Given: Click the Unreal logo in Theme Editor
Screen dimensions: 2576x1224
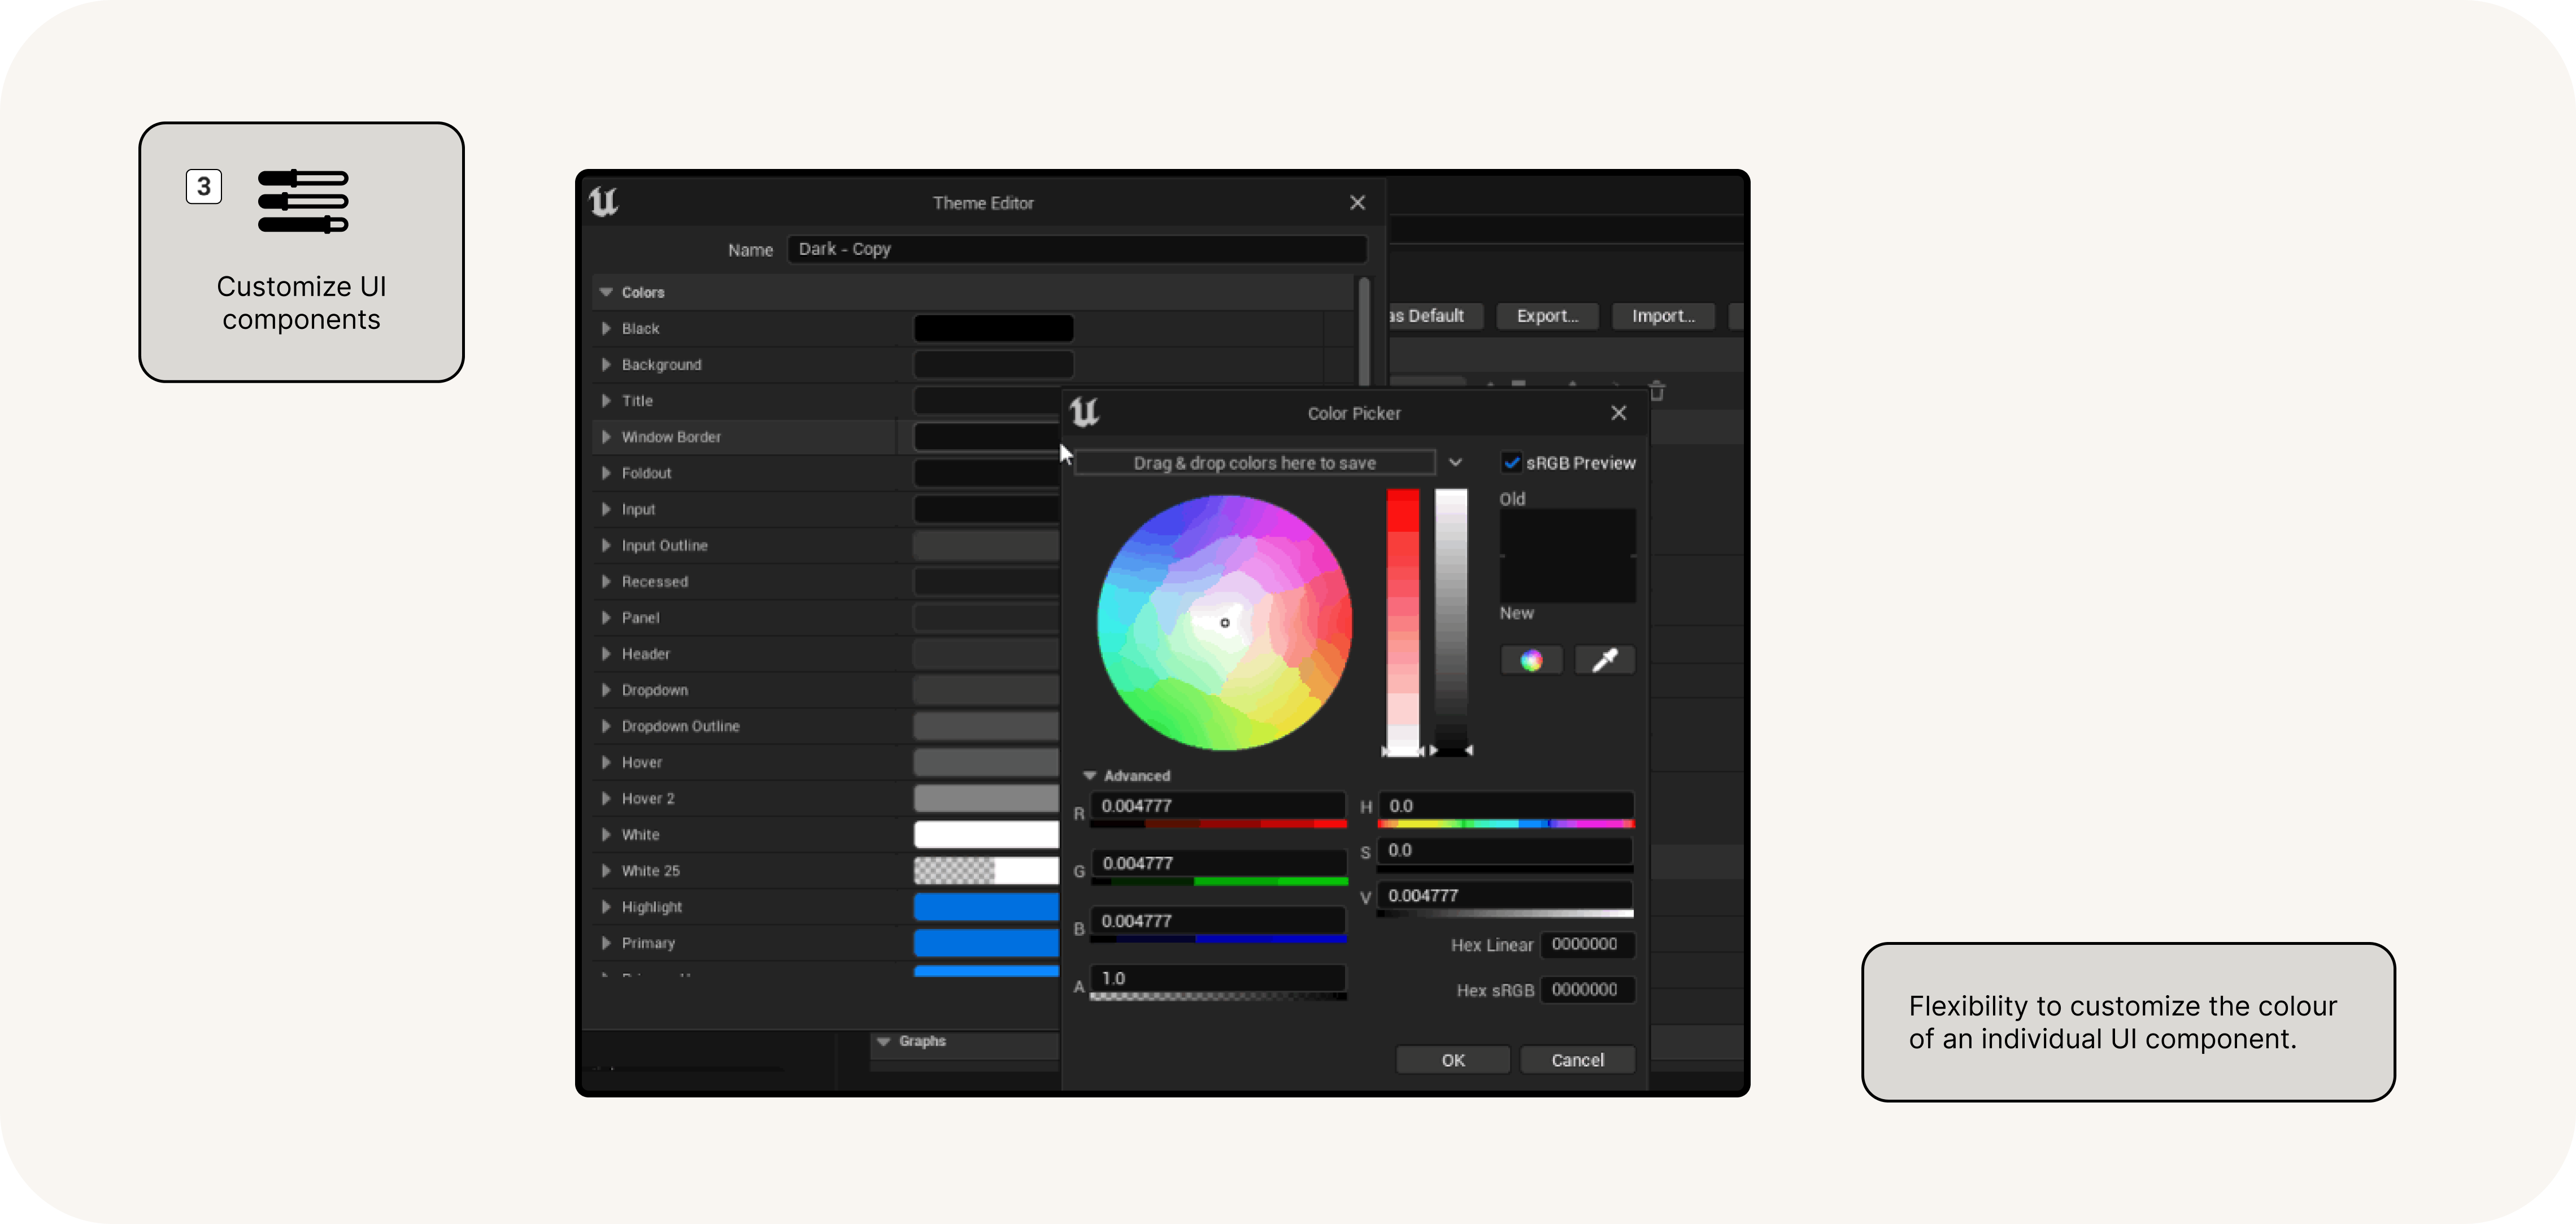Looking at the screenshot, I should tap(604, 202).
